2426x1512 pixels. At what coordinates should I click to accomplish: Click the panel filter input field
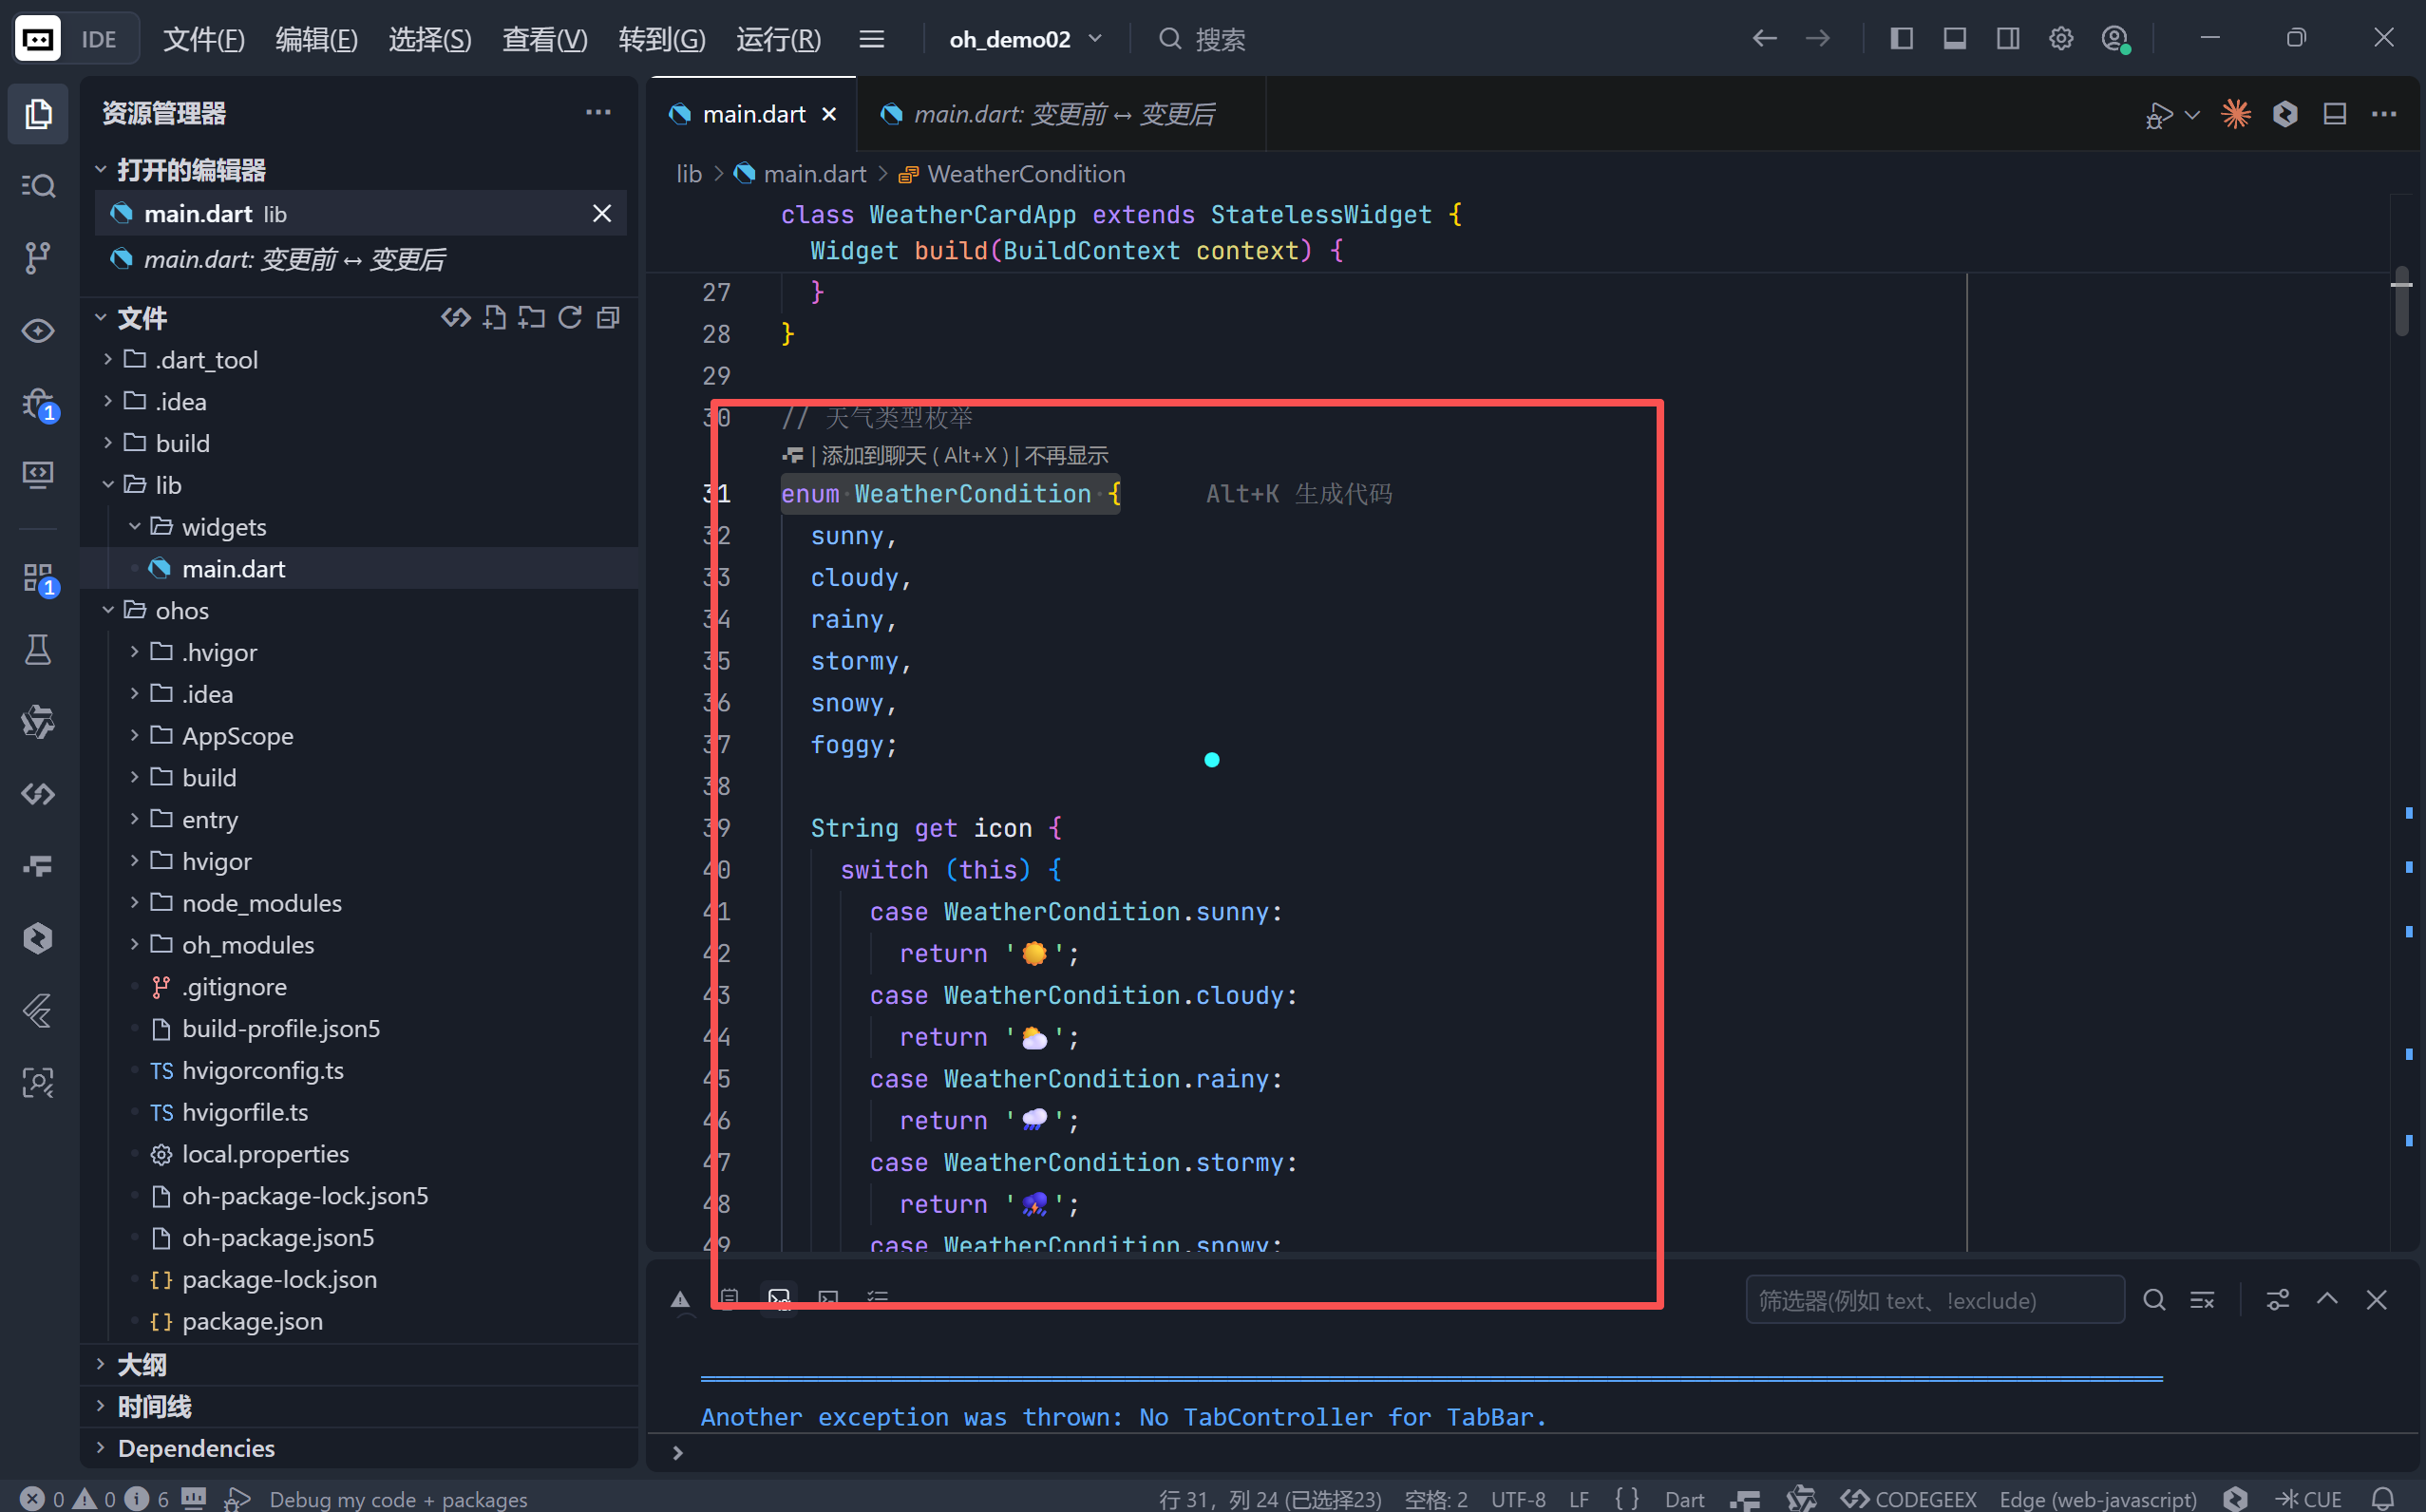coord(1933,1300)
